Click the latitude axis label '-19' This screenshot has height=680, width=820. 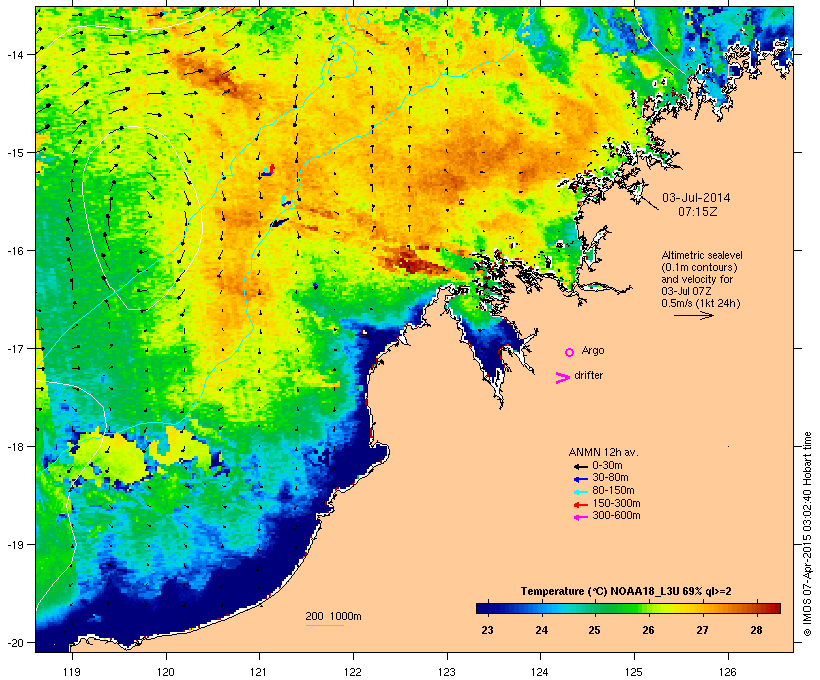(15, 545)
